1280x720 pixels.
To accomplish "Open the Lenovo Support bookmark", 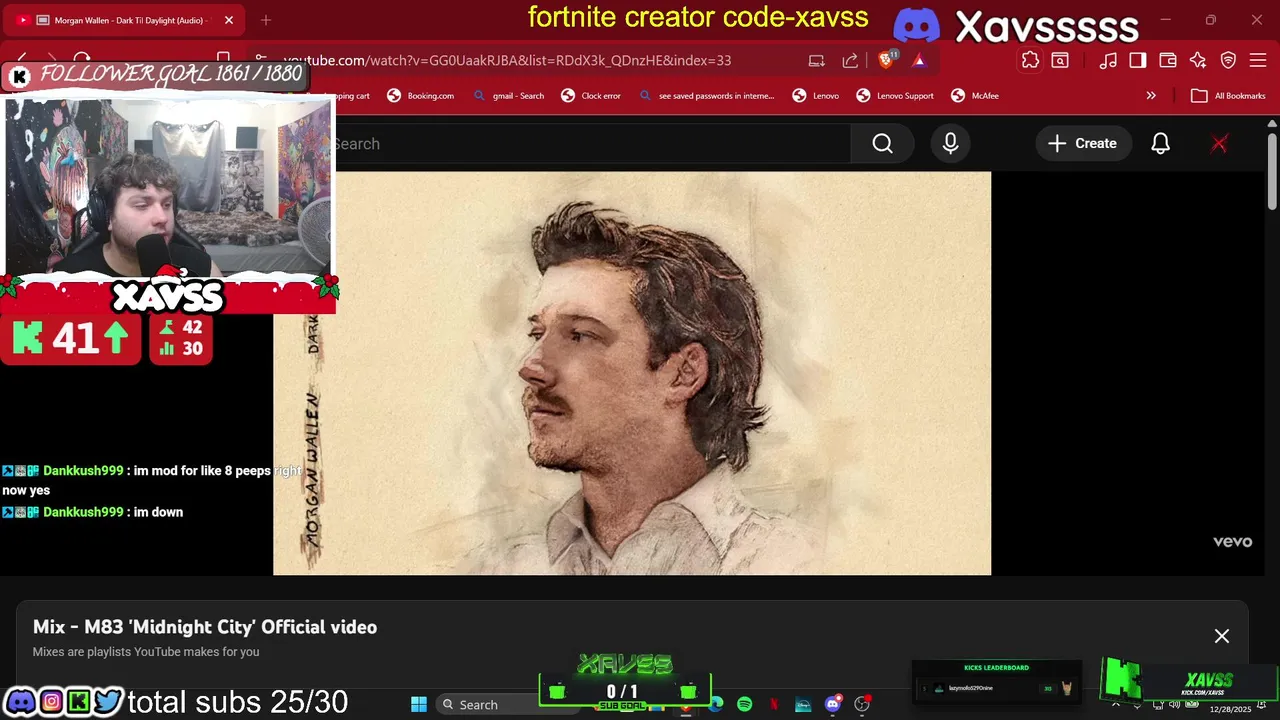I will (895, 96).
